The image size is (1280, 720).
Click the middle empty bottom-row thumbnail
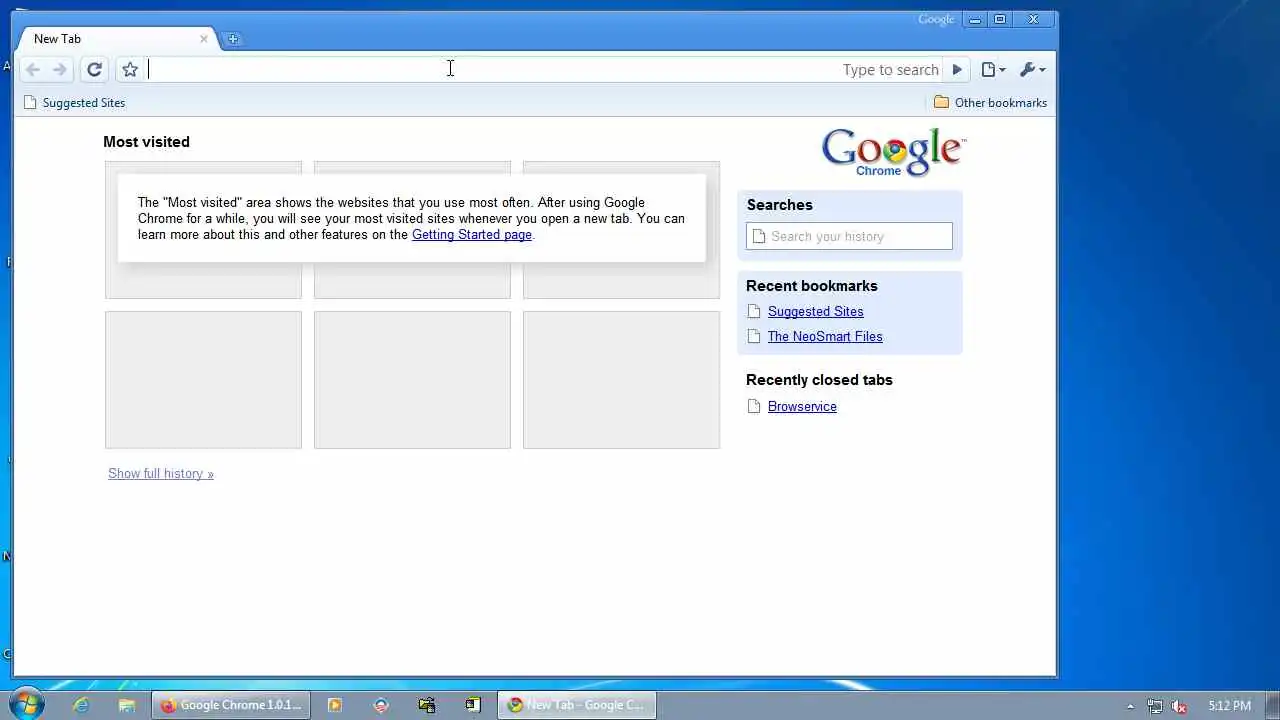412,380
